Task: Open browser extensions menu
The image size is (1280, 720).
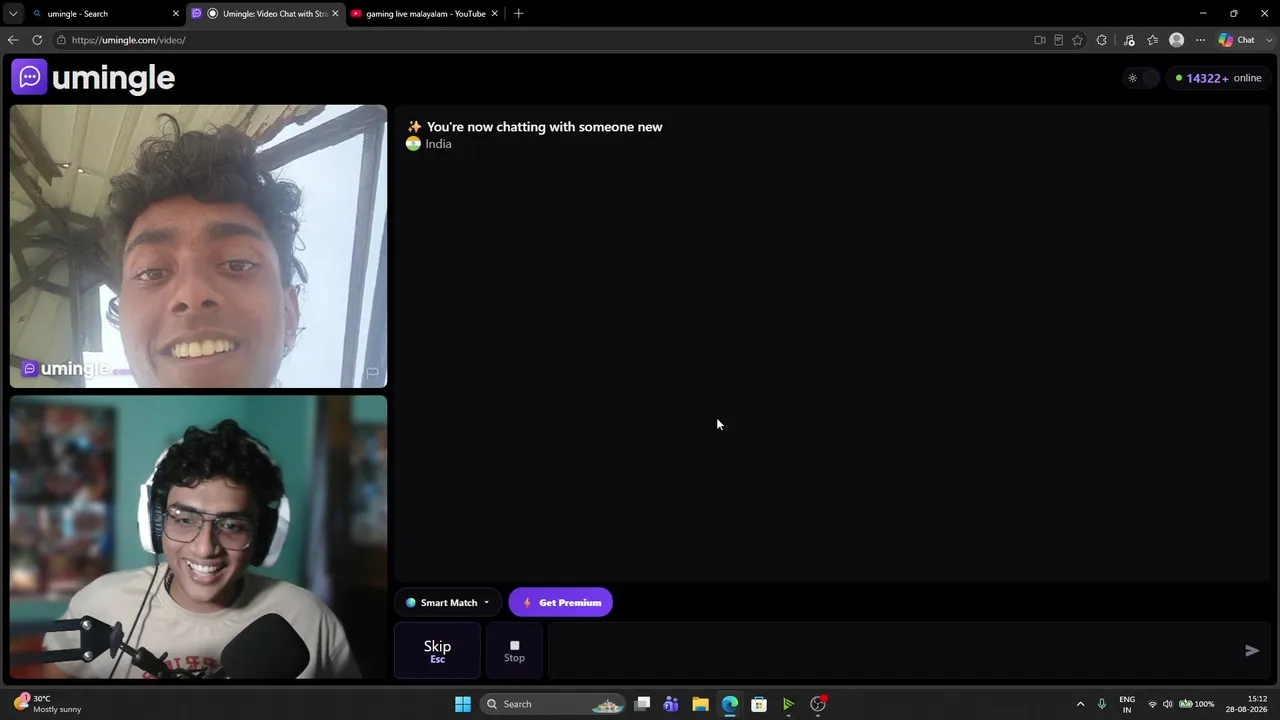Action: [1102, 40]
